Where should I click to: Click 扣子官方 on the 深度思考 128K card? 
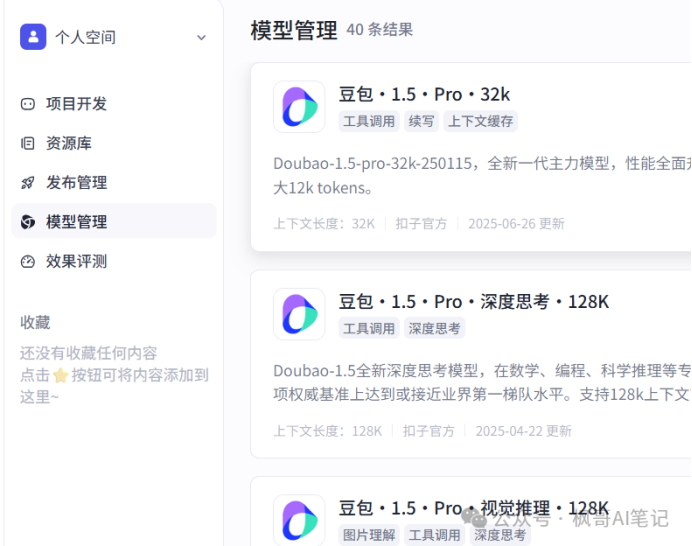pyautogui.click(x=429, y=431)
